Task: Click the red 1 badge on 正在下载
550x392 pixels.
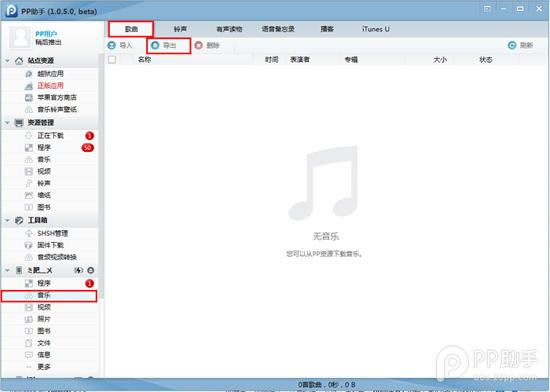Action: [x=89, y=136]
